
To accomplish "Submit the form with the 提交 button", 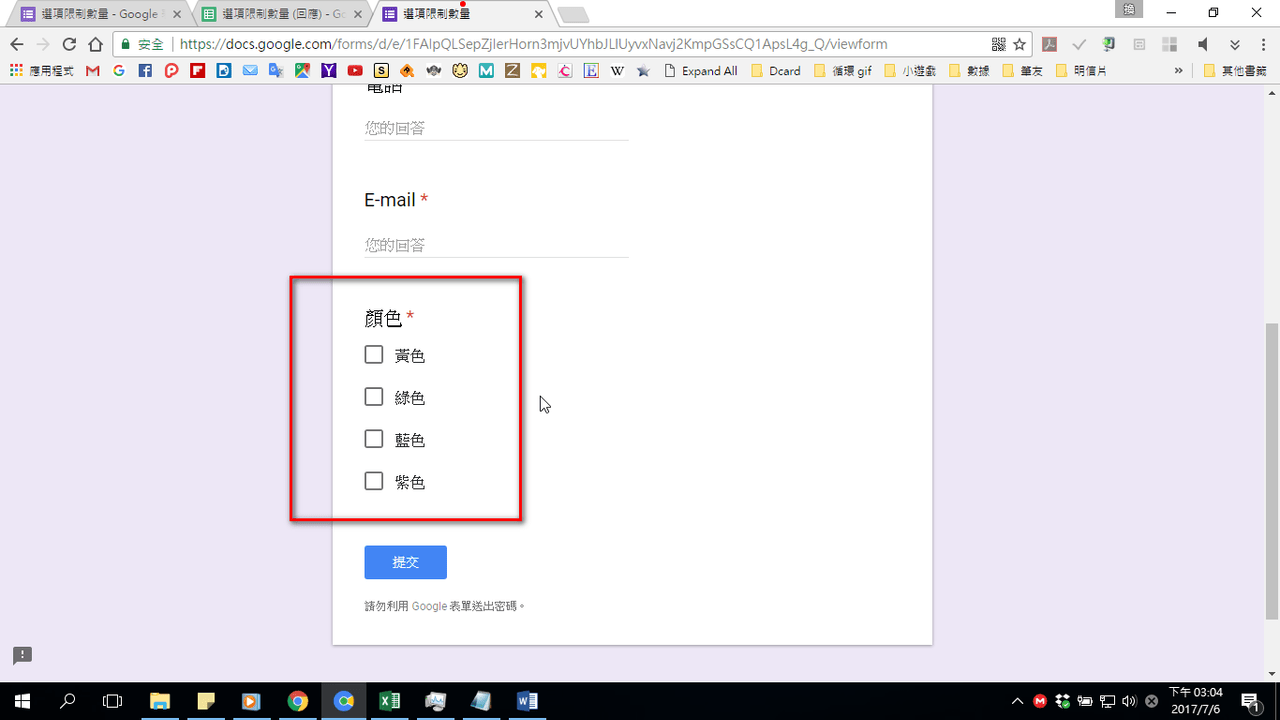I will pos(405,562).
